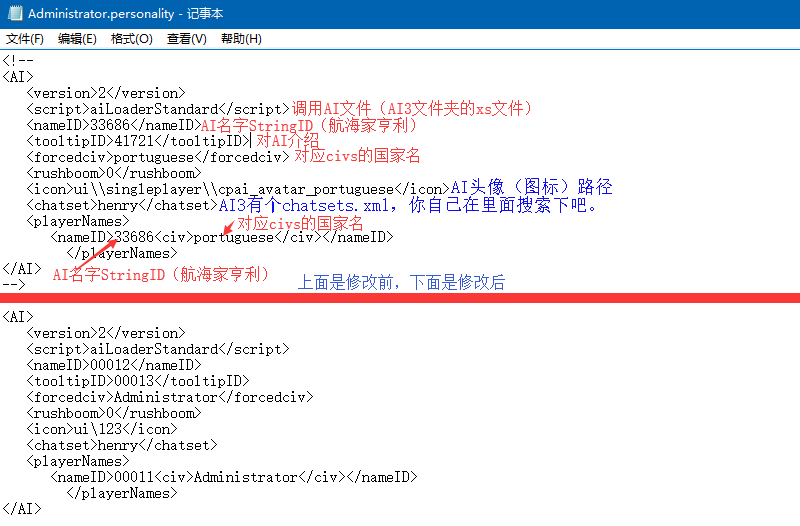Click the red annotation 对AI介绍
Viewport: 800px width, 526px height.
pos(288,141)
